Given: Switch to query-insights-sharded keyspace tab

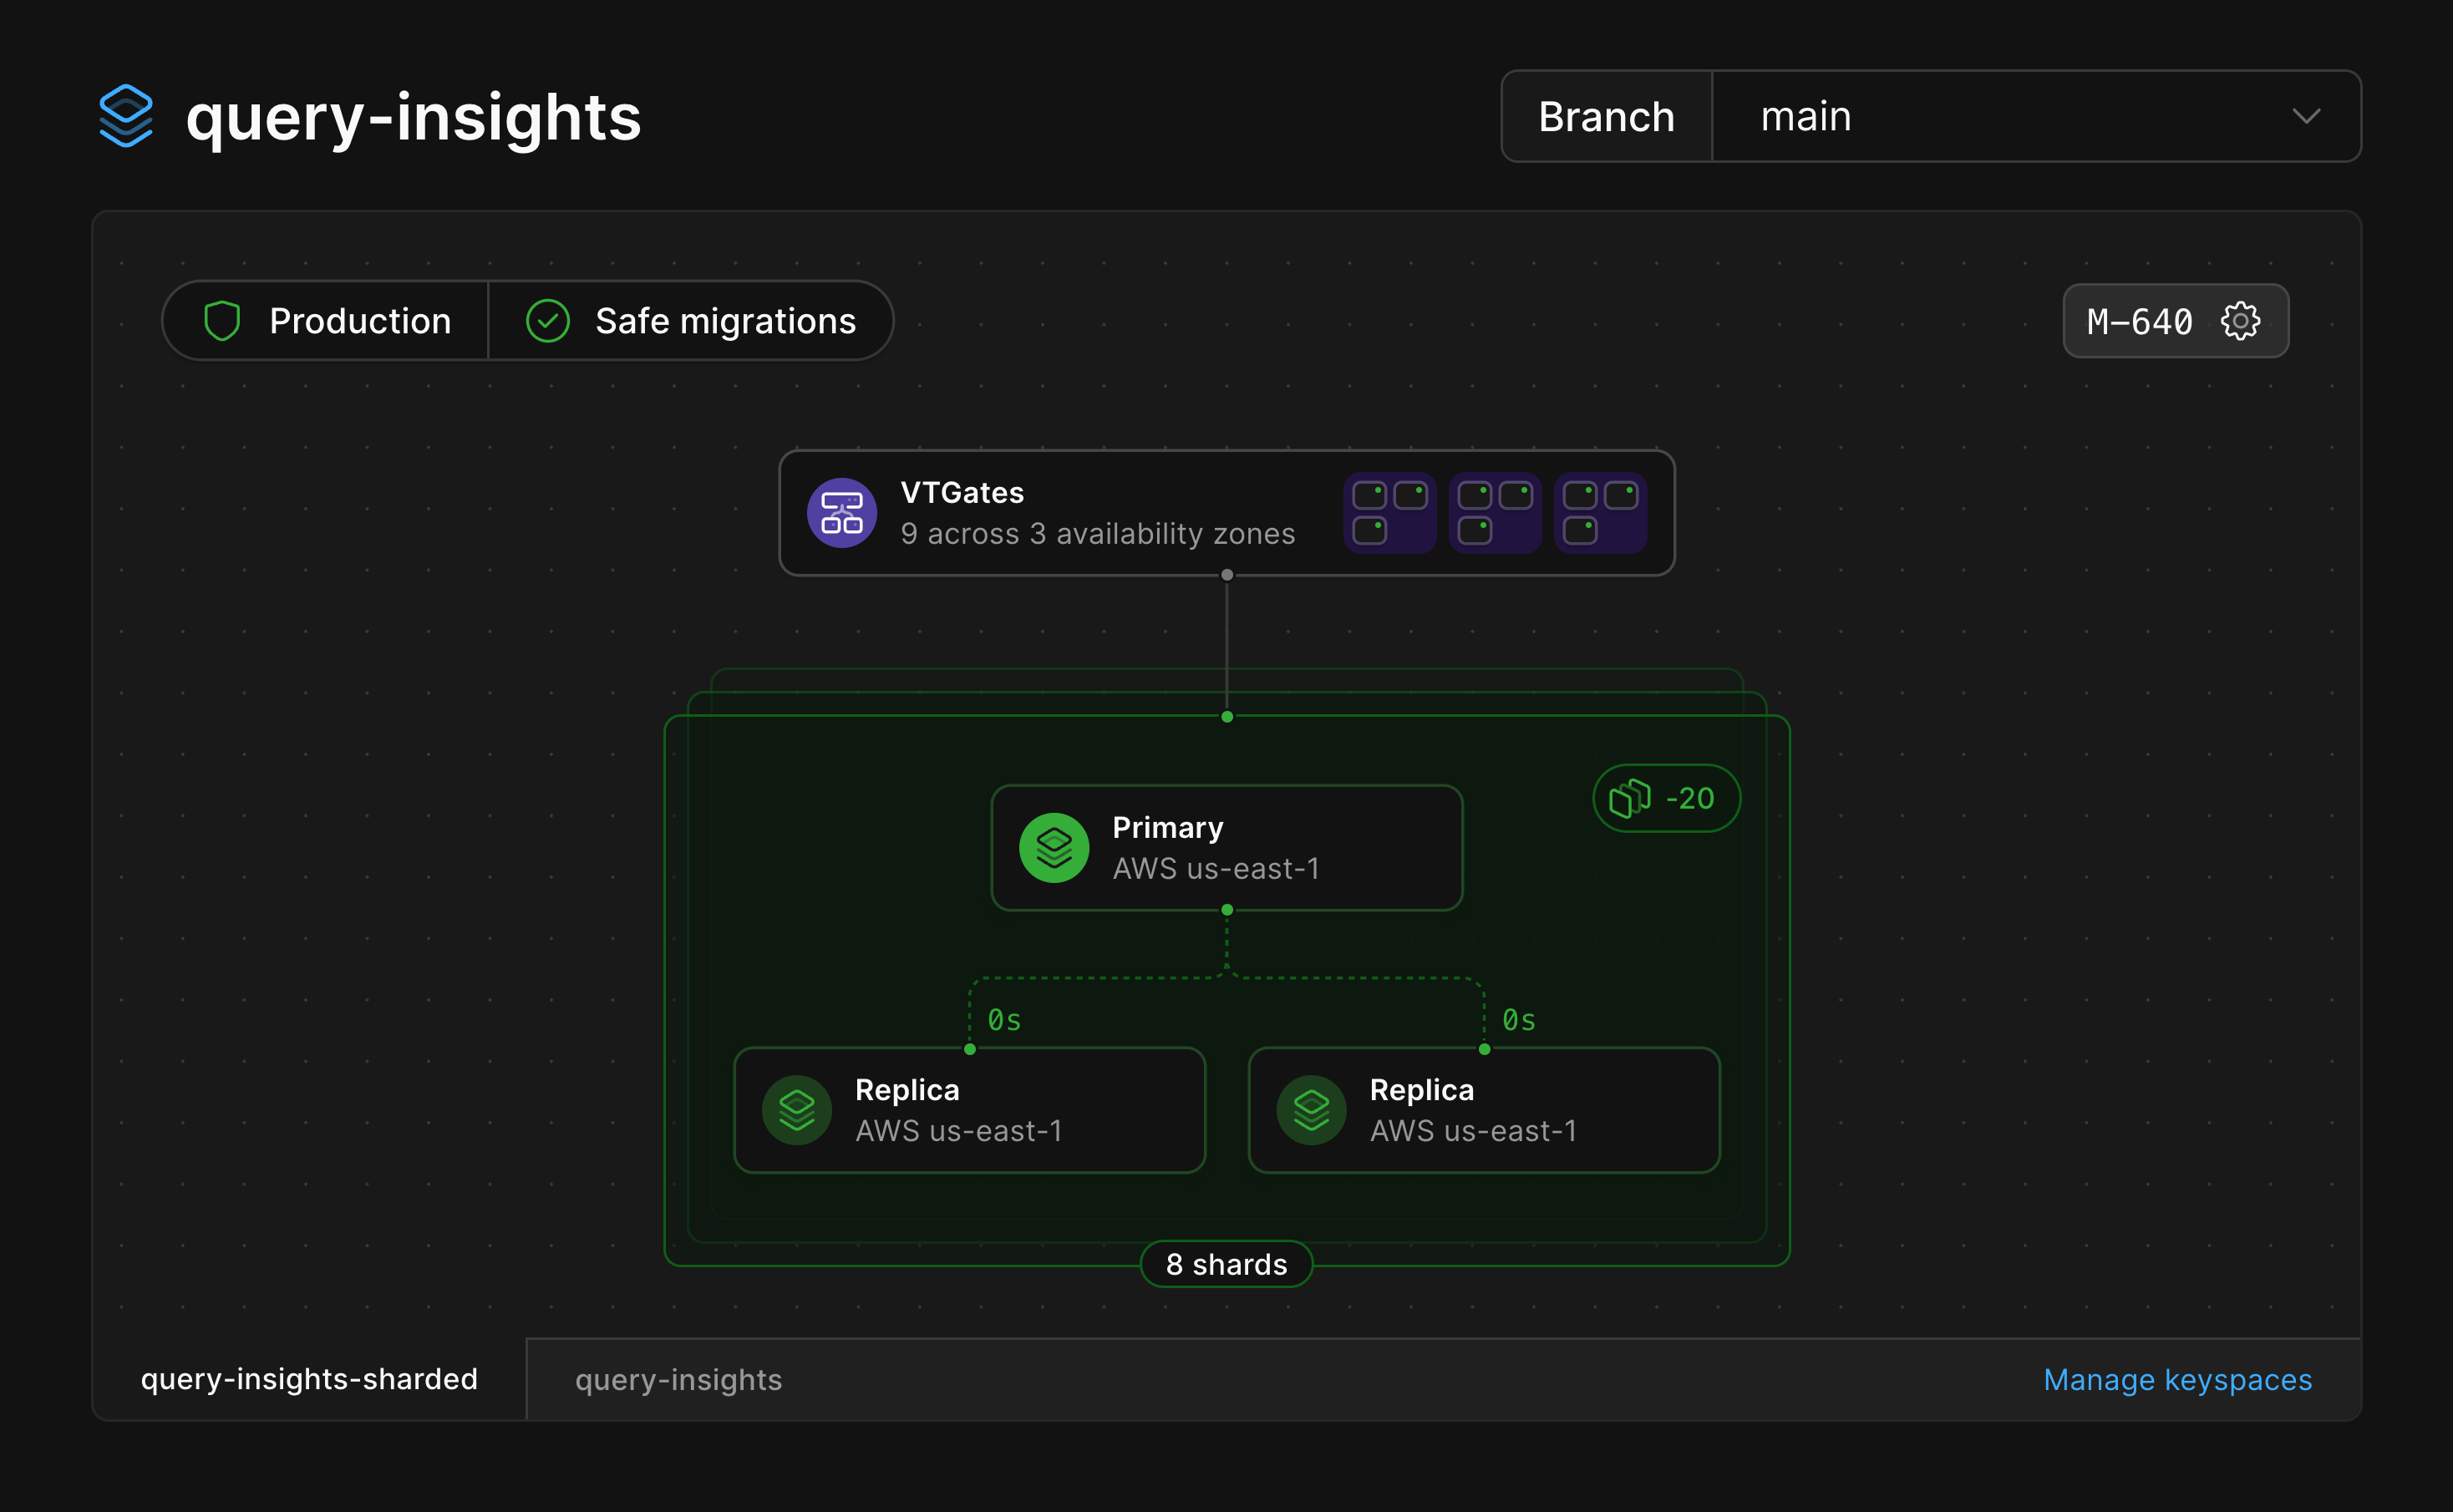Looking at the screenshot, I should click(309, 1379).
